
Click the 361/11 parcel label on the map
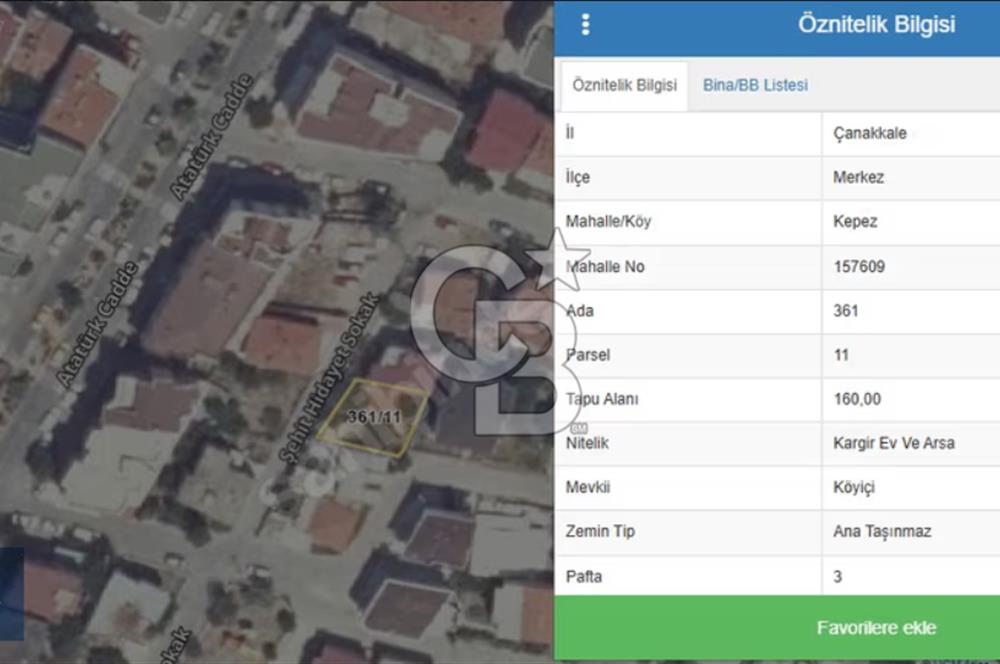[x=374, y=417]
